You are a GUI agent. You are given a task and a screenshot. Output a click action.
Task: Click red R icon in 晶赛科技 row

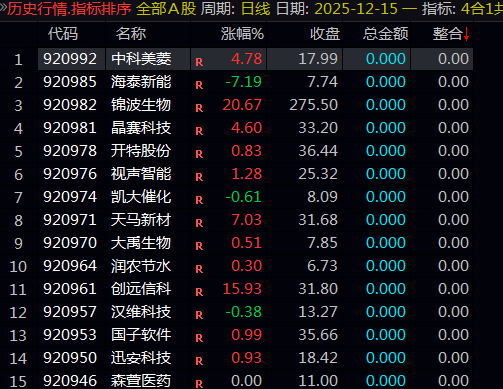(x=199, y=131)
